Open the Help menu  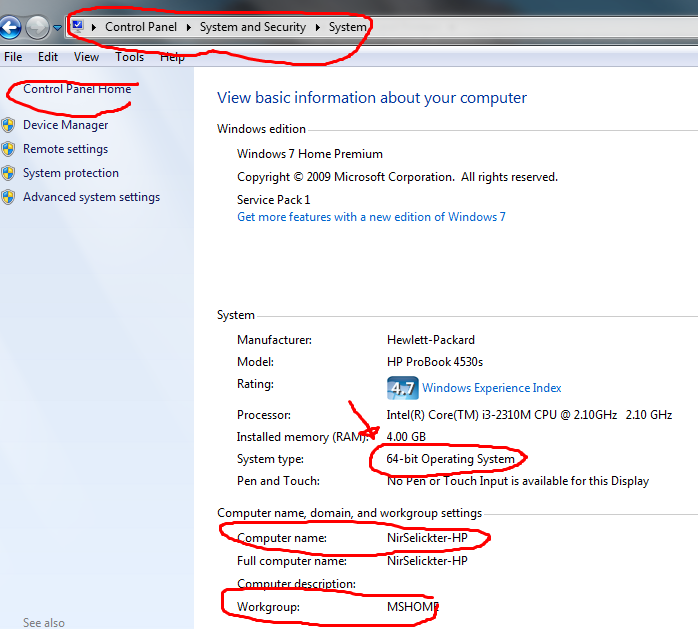click(x=172, y=57)
